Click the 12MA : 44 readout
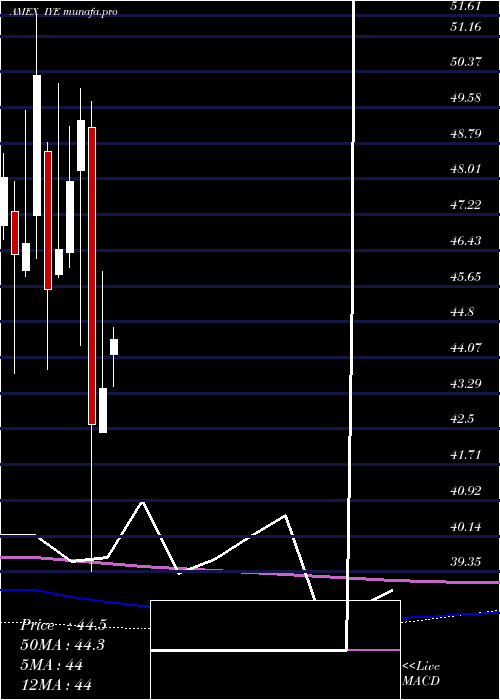Screen dimensions: 500x700 (x=56, y=684)
